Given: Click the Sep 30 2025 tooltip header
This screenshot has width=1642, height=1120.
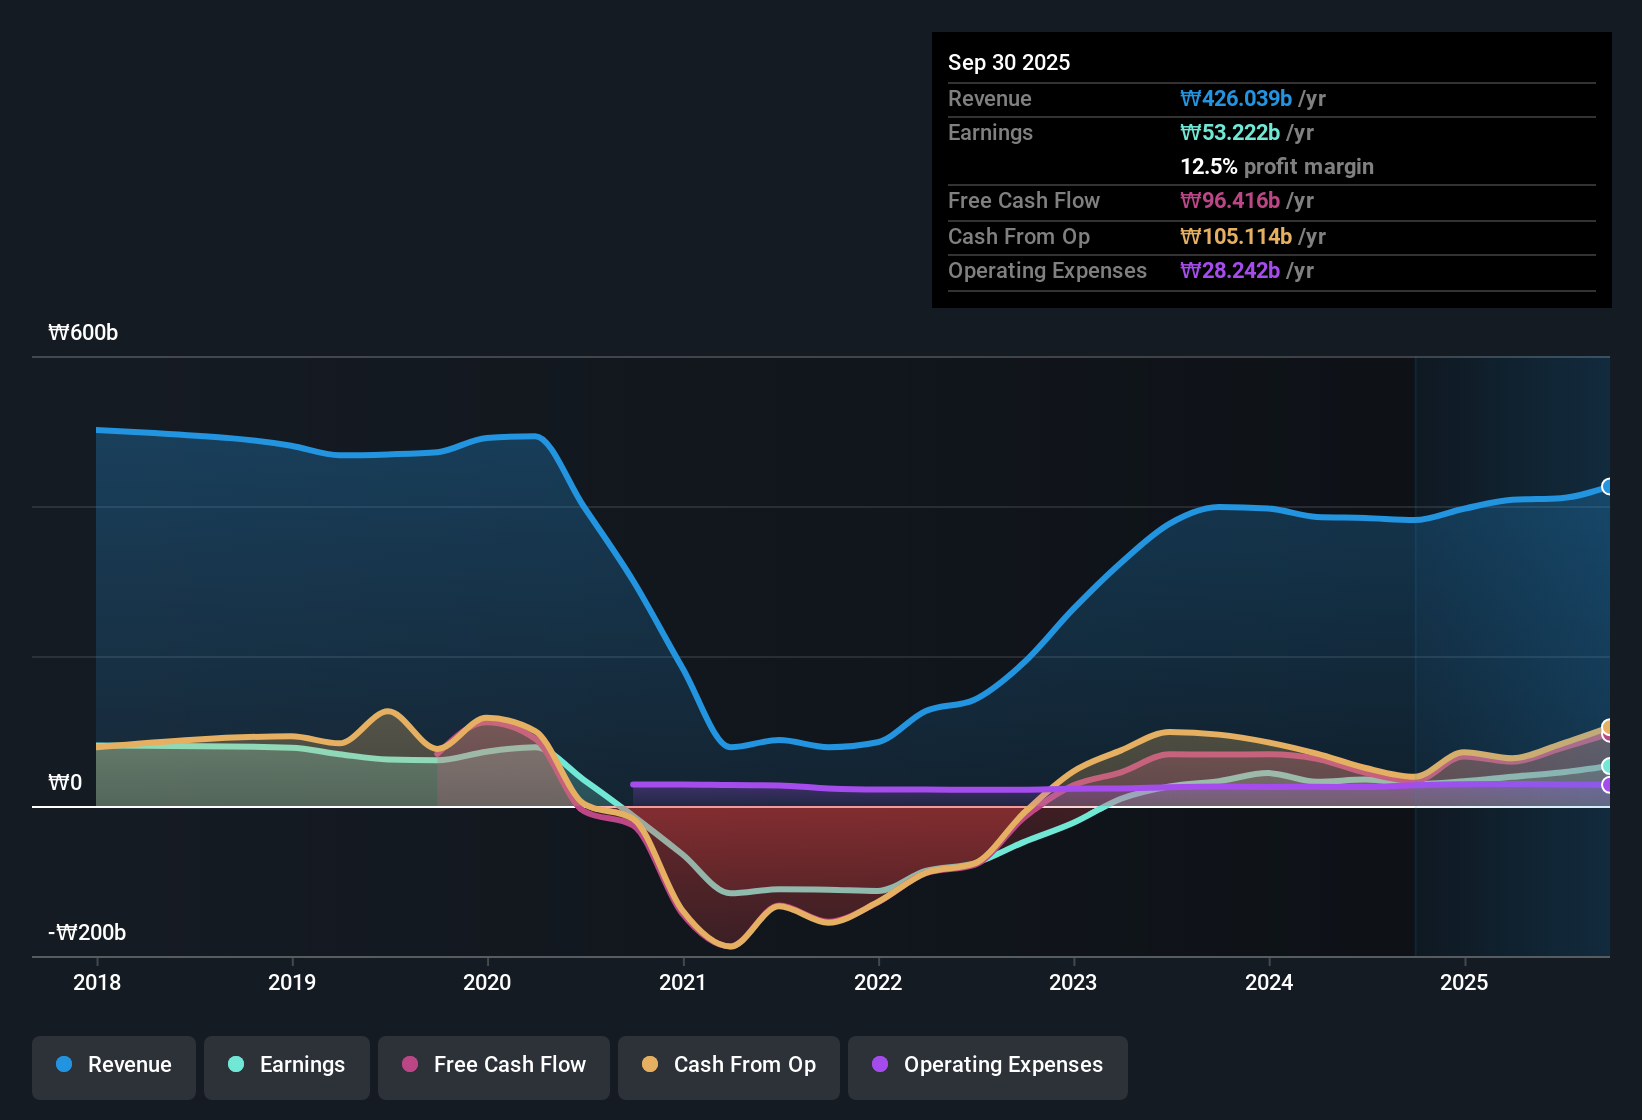Looking at the screenshot, I should coord(1009,62).
